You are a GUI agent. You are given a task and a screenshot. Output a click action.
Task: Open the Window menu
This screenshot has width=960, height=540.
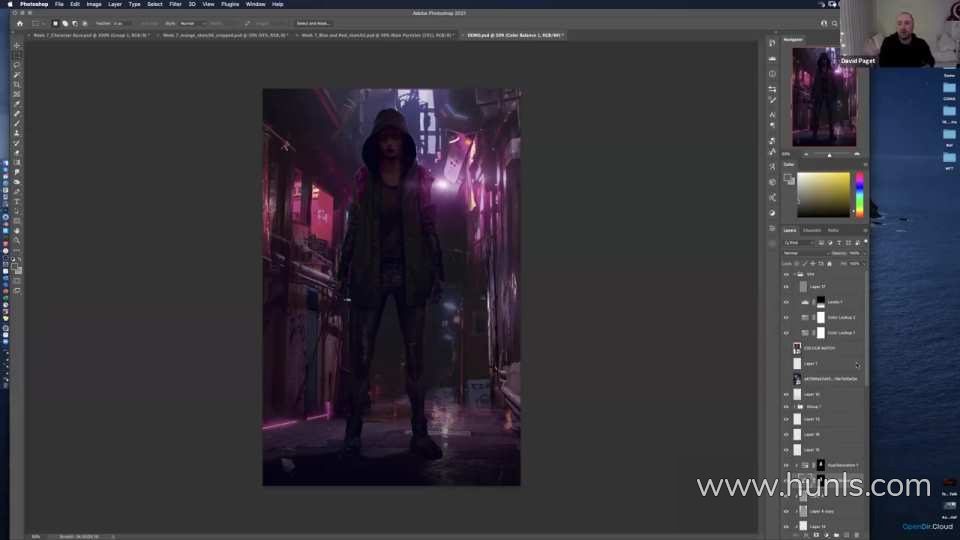click(x=255, y=4)
